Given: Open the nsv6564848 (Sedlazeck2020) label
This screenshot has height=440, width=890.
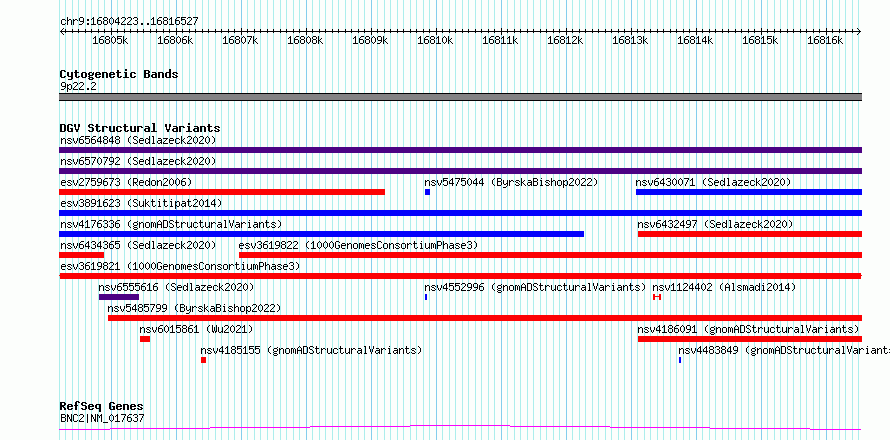Looking at the screenshot, I should coord(138,140).
